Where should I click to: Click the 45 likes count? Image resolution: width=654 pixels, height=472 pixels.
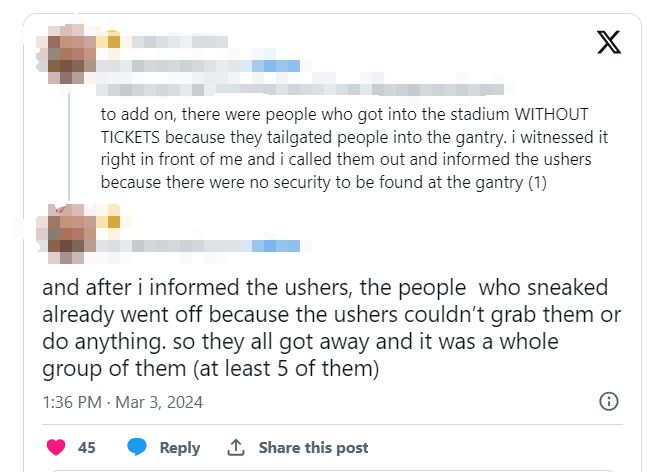point(87,447)
